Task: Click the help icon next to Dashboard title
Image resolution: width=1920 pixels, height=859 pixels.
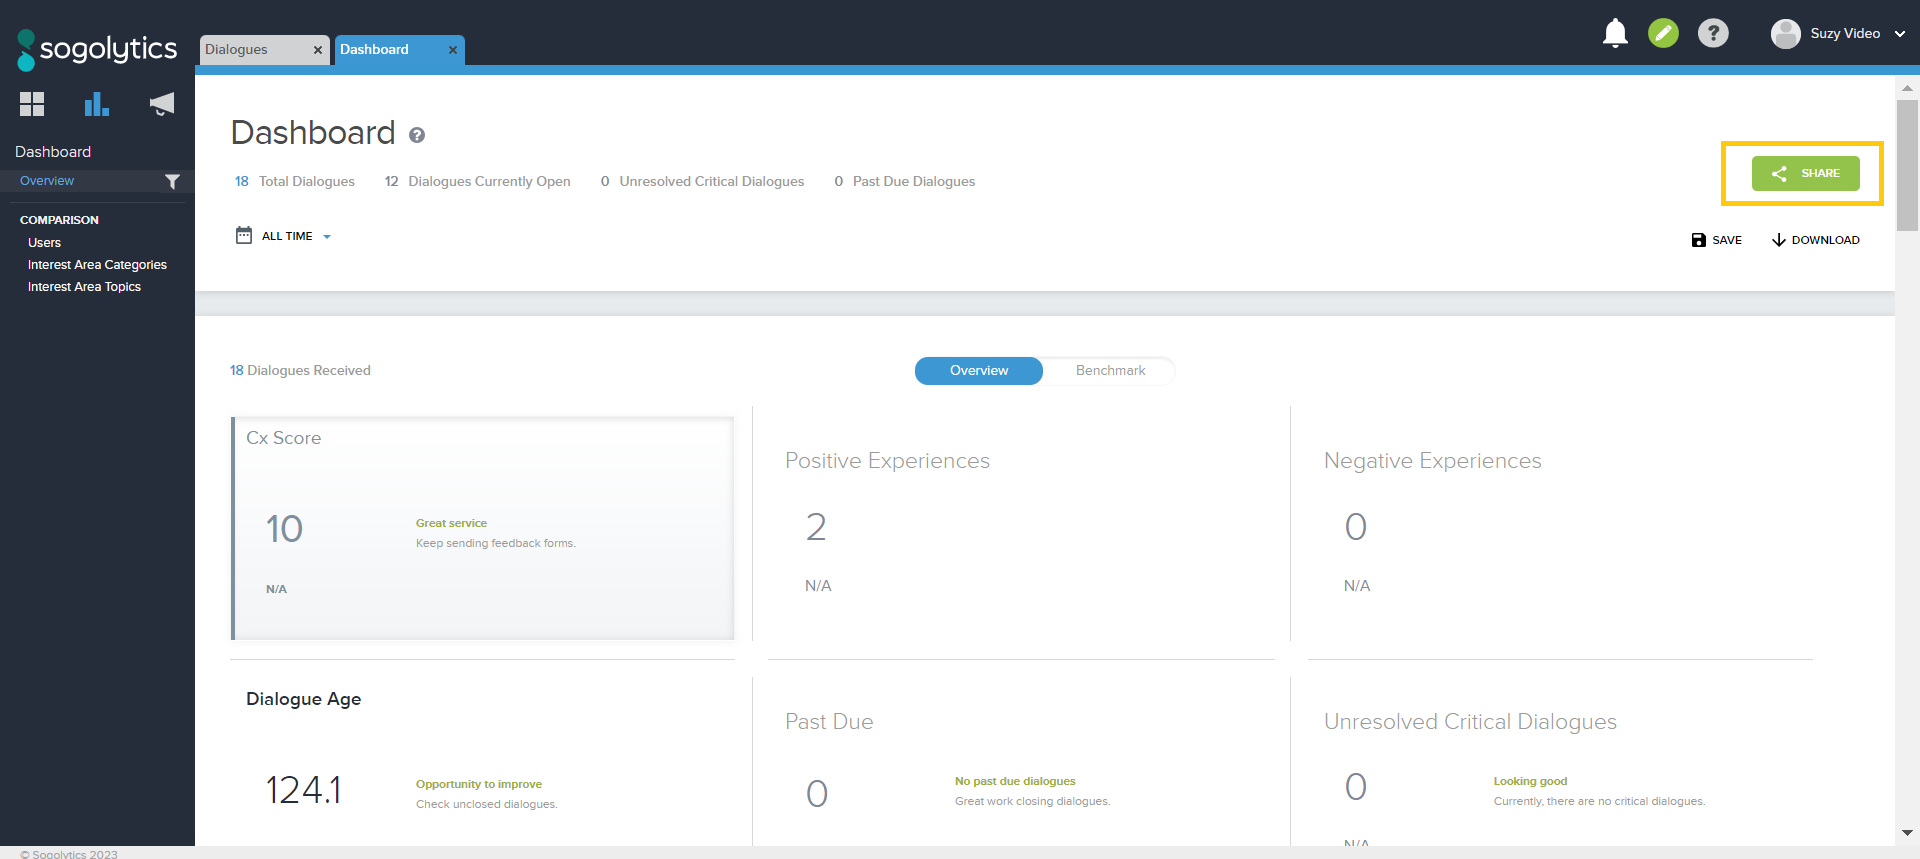Action: point(417,135)
